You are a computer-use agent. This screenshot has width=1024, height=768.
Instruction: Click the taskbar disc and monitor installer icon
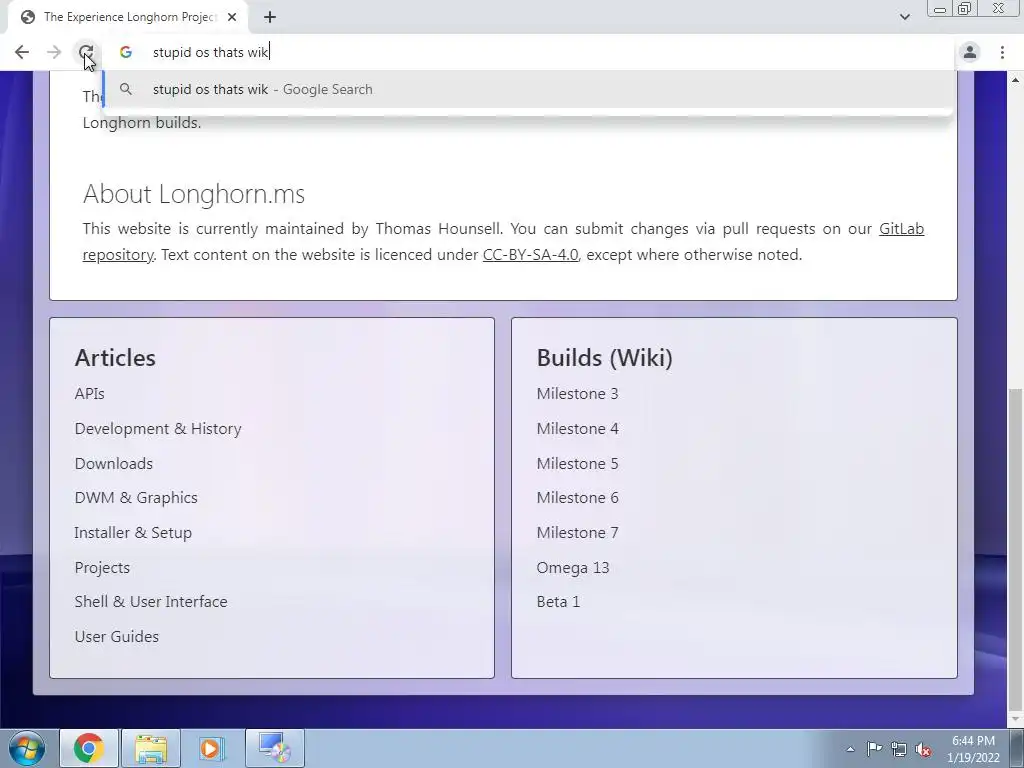(x=274, y=748)
